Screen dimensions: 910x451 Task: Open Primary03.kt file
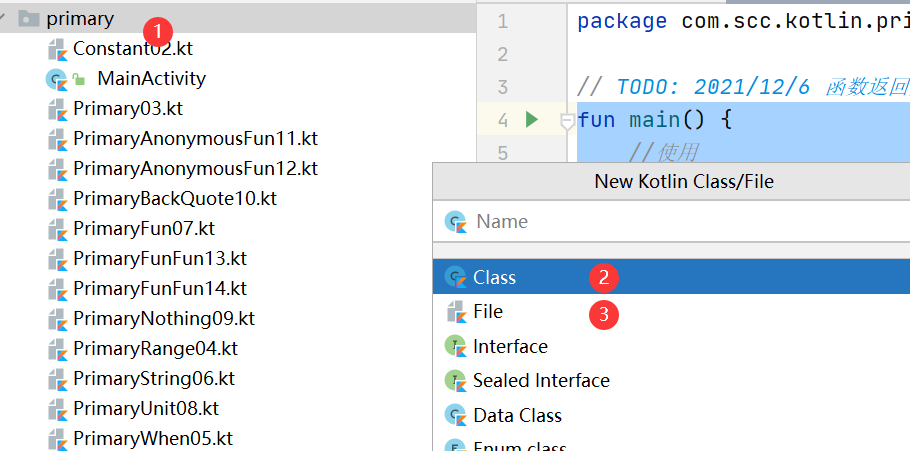click(x=128, y=109)
